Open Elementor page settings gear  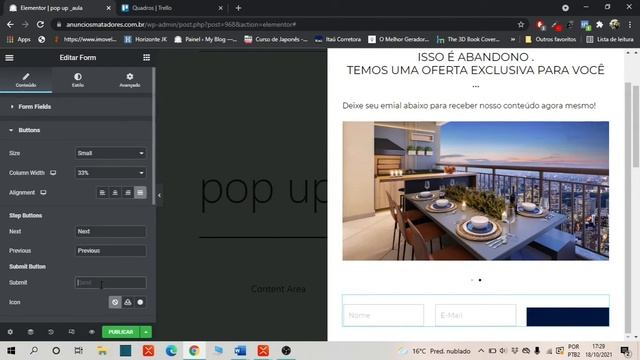click(10, 332)
